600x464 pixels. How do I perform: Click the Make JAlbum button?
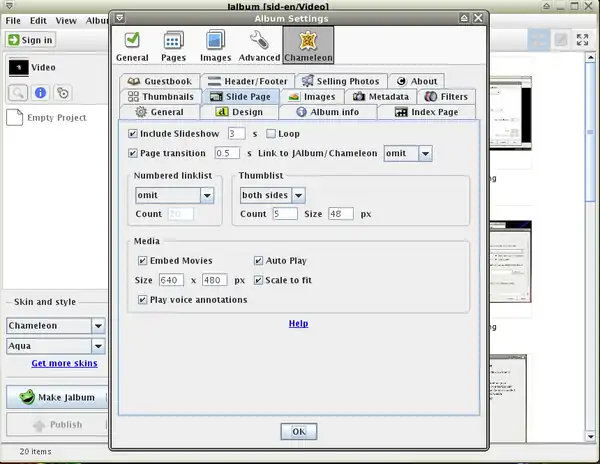tap(57, 397)
